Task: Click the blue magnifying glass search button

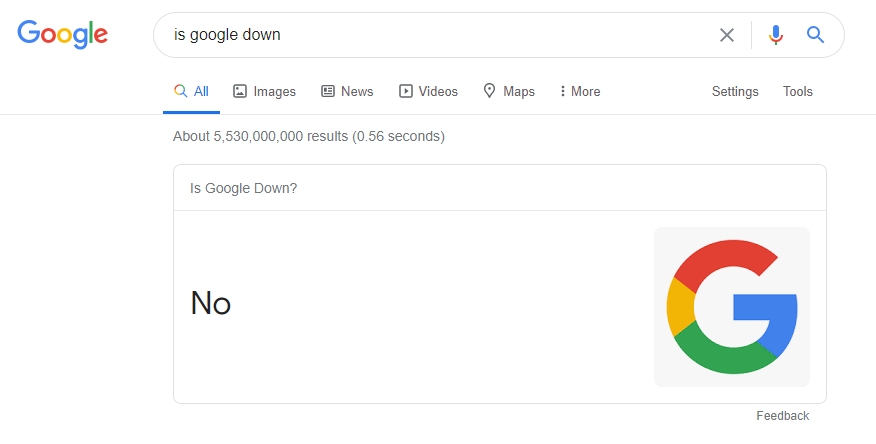Action: click(815, 35)
